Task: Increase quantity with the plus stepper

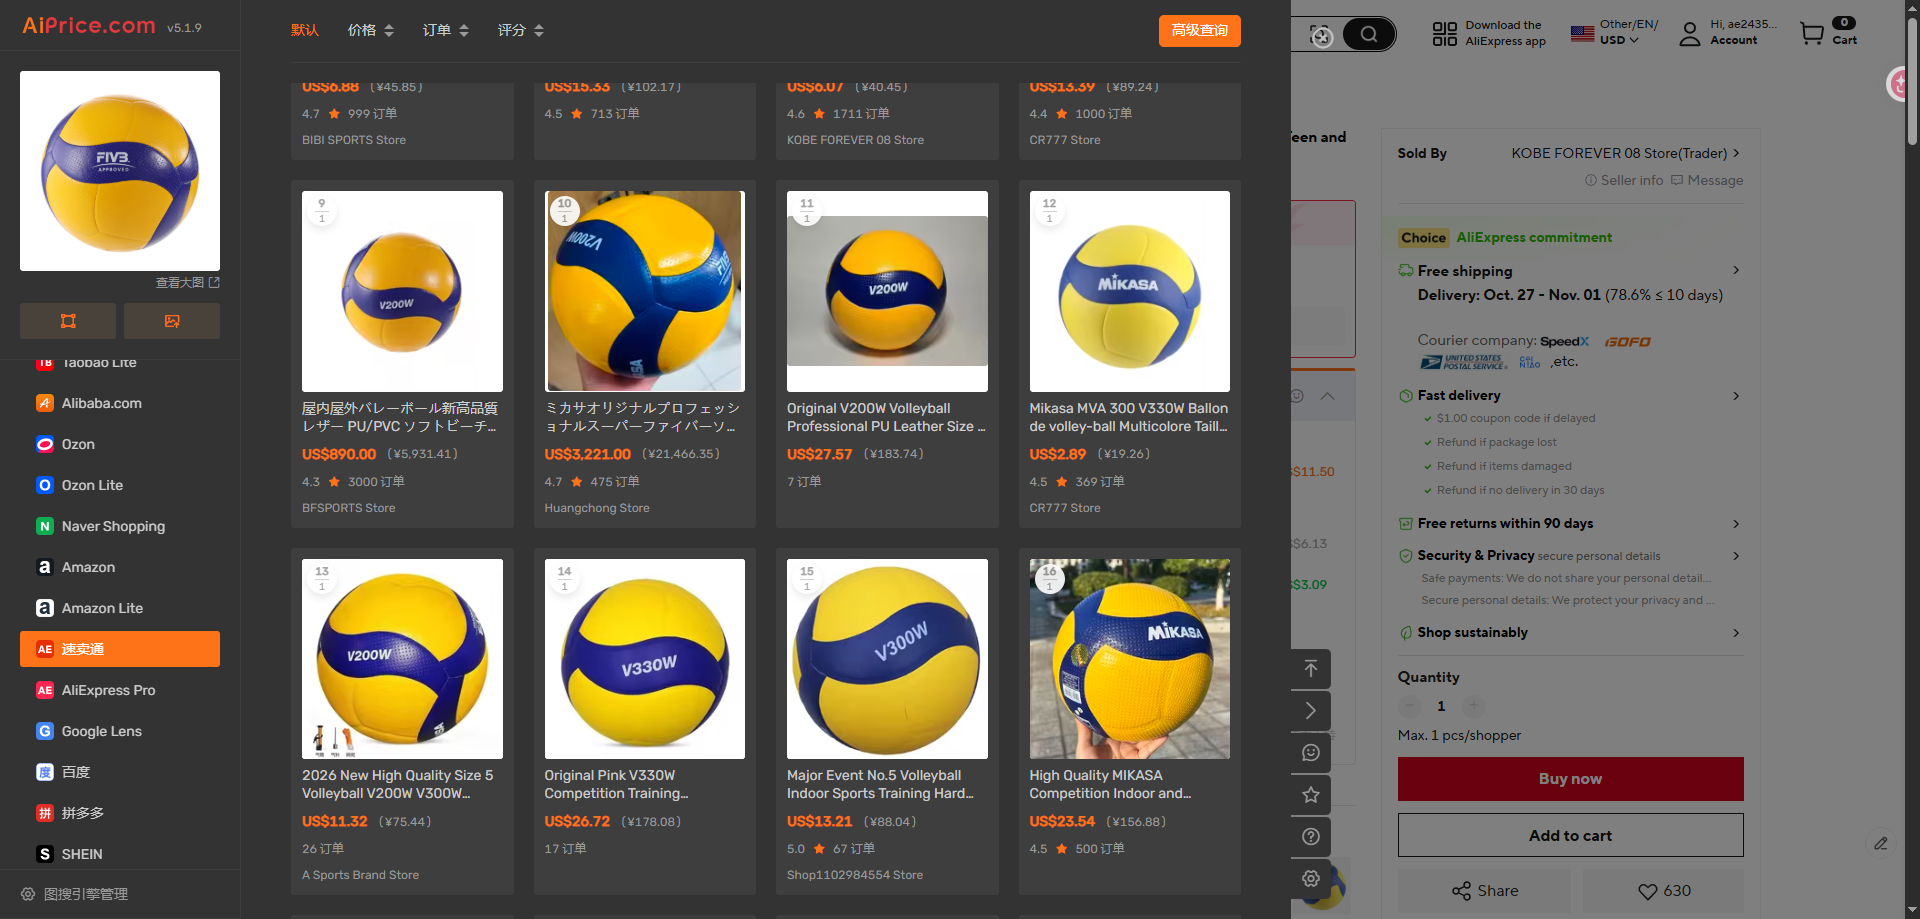Action: tap(1473, 706)
